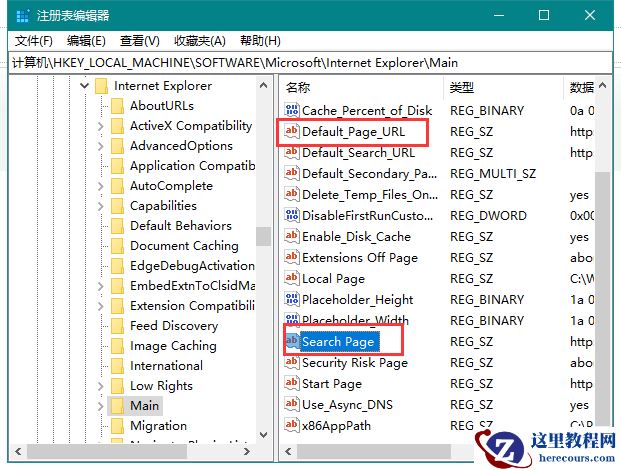Click the DisableFirstRunCusto... DWORD icon
The height and width of the screenshot is (470, 621).
coord(291,215)
